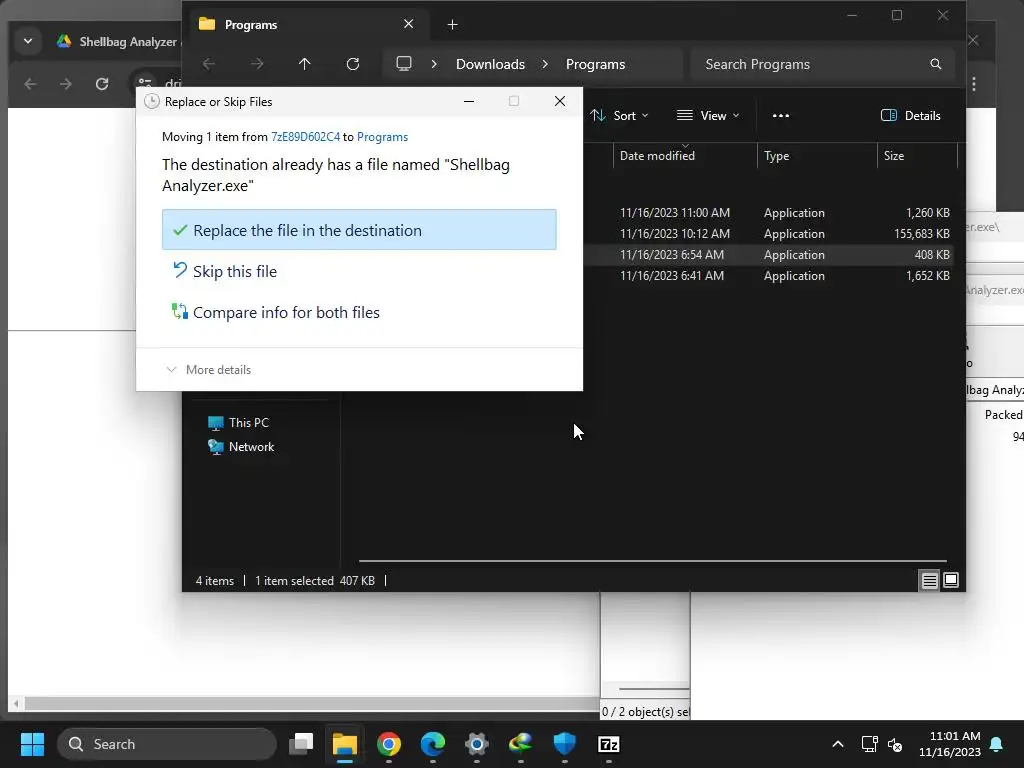This screenshot has width=1024, height=768.
Task: Close the Replace or Skip Files dialog
Action: [560, 101]
